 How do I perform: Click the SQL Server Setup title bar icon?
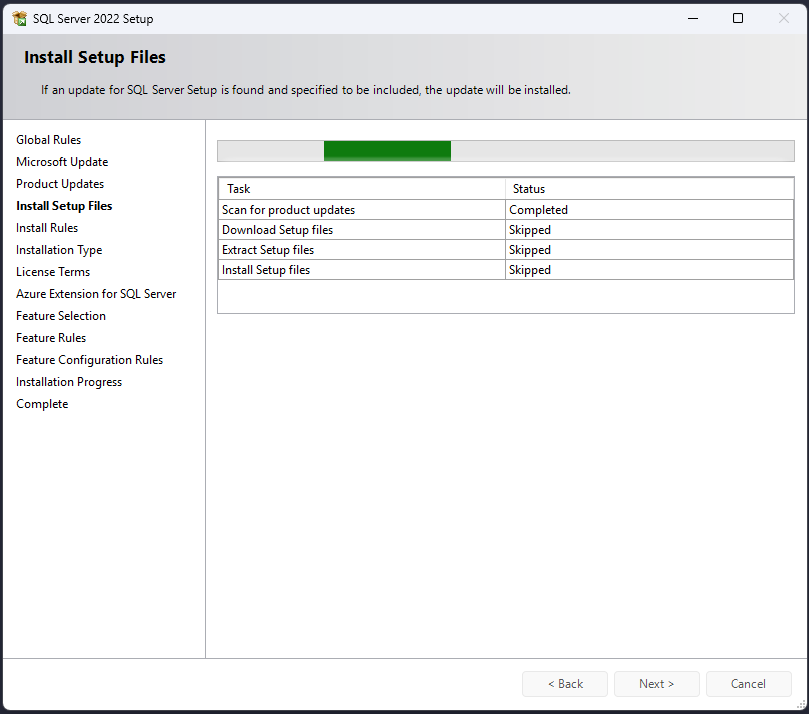pyautogui.click(x=19, y=18)
